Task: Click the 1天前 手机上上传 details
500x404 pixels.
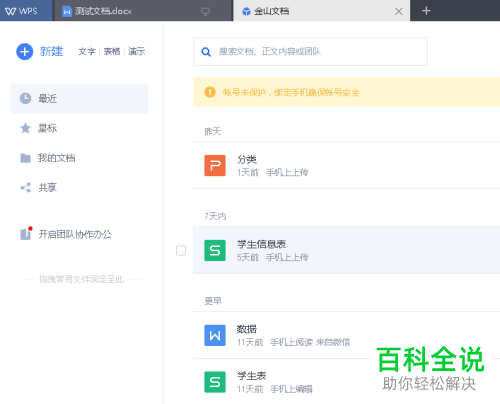Action: pyautogui.click(x=273, y=172)
